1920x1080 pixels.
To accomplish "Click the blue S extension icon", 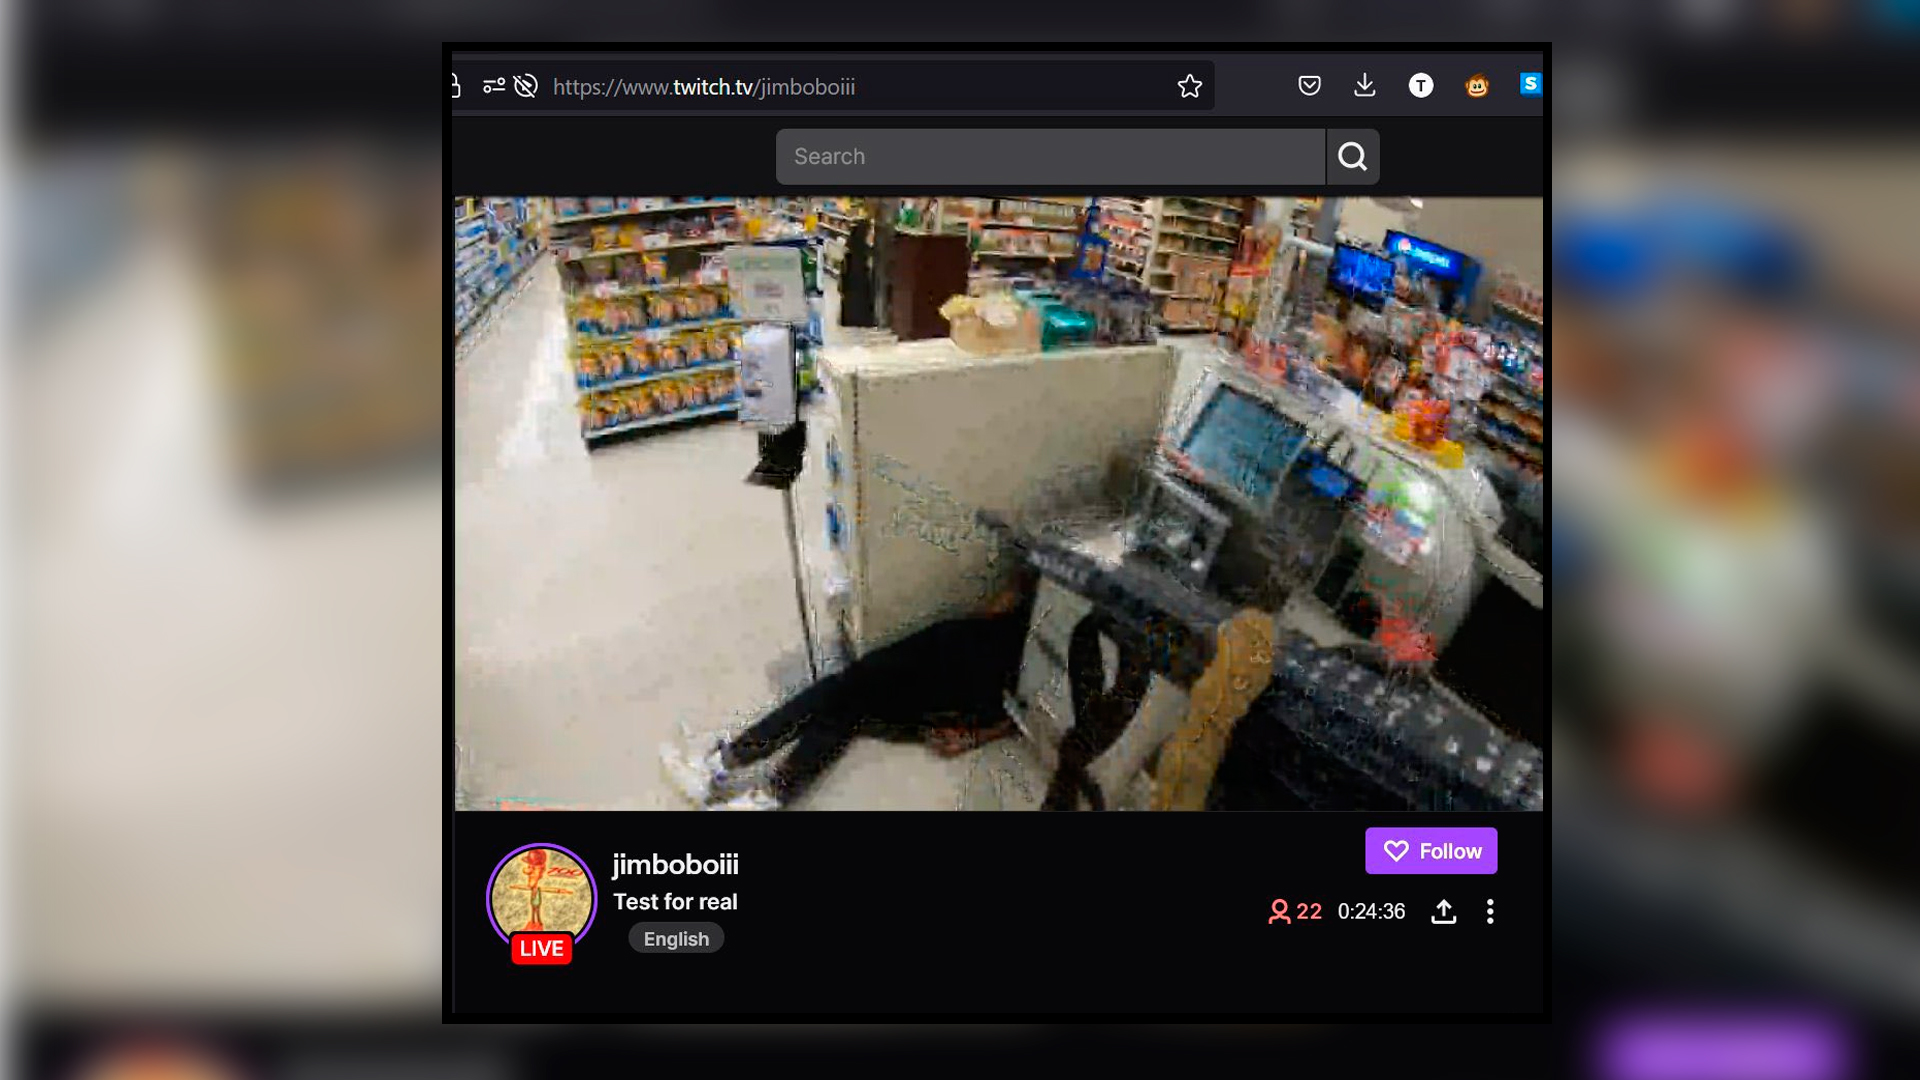I will (1529, 84).
